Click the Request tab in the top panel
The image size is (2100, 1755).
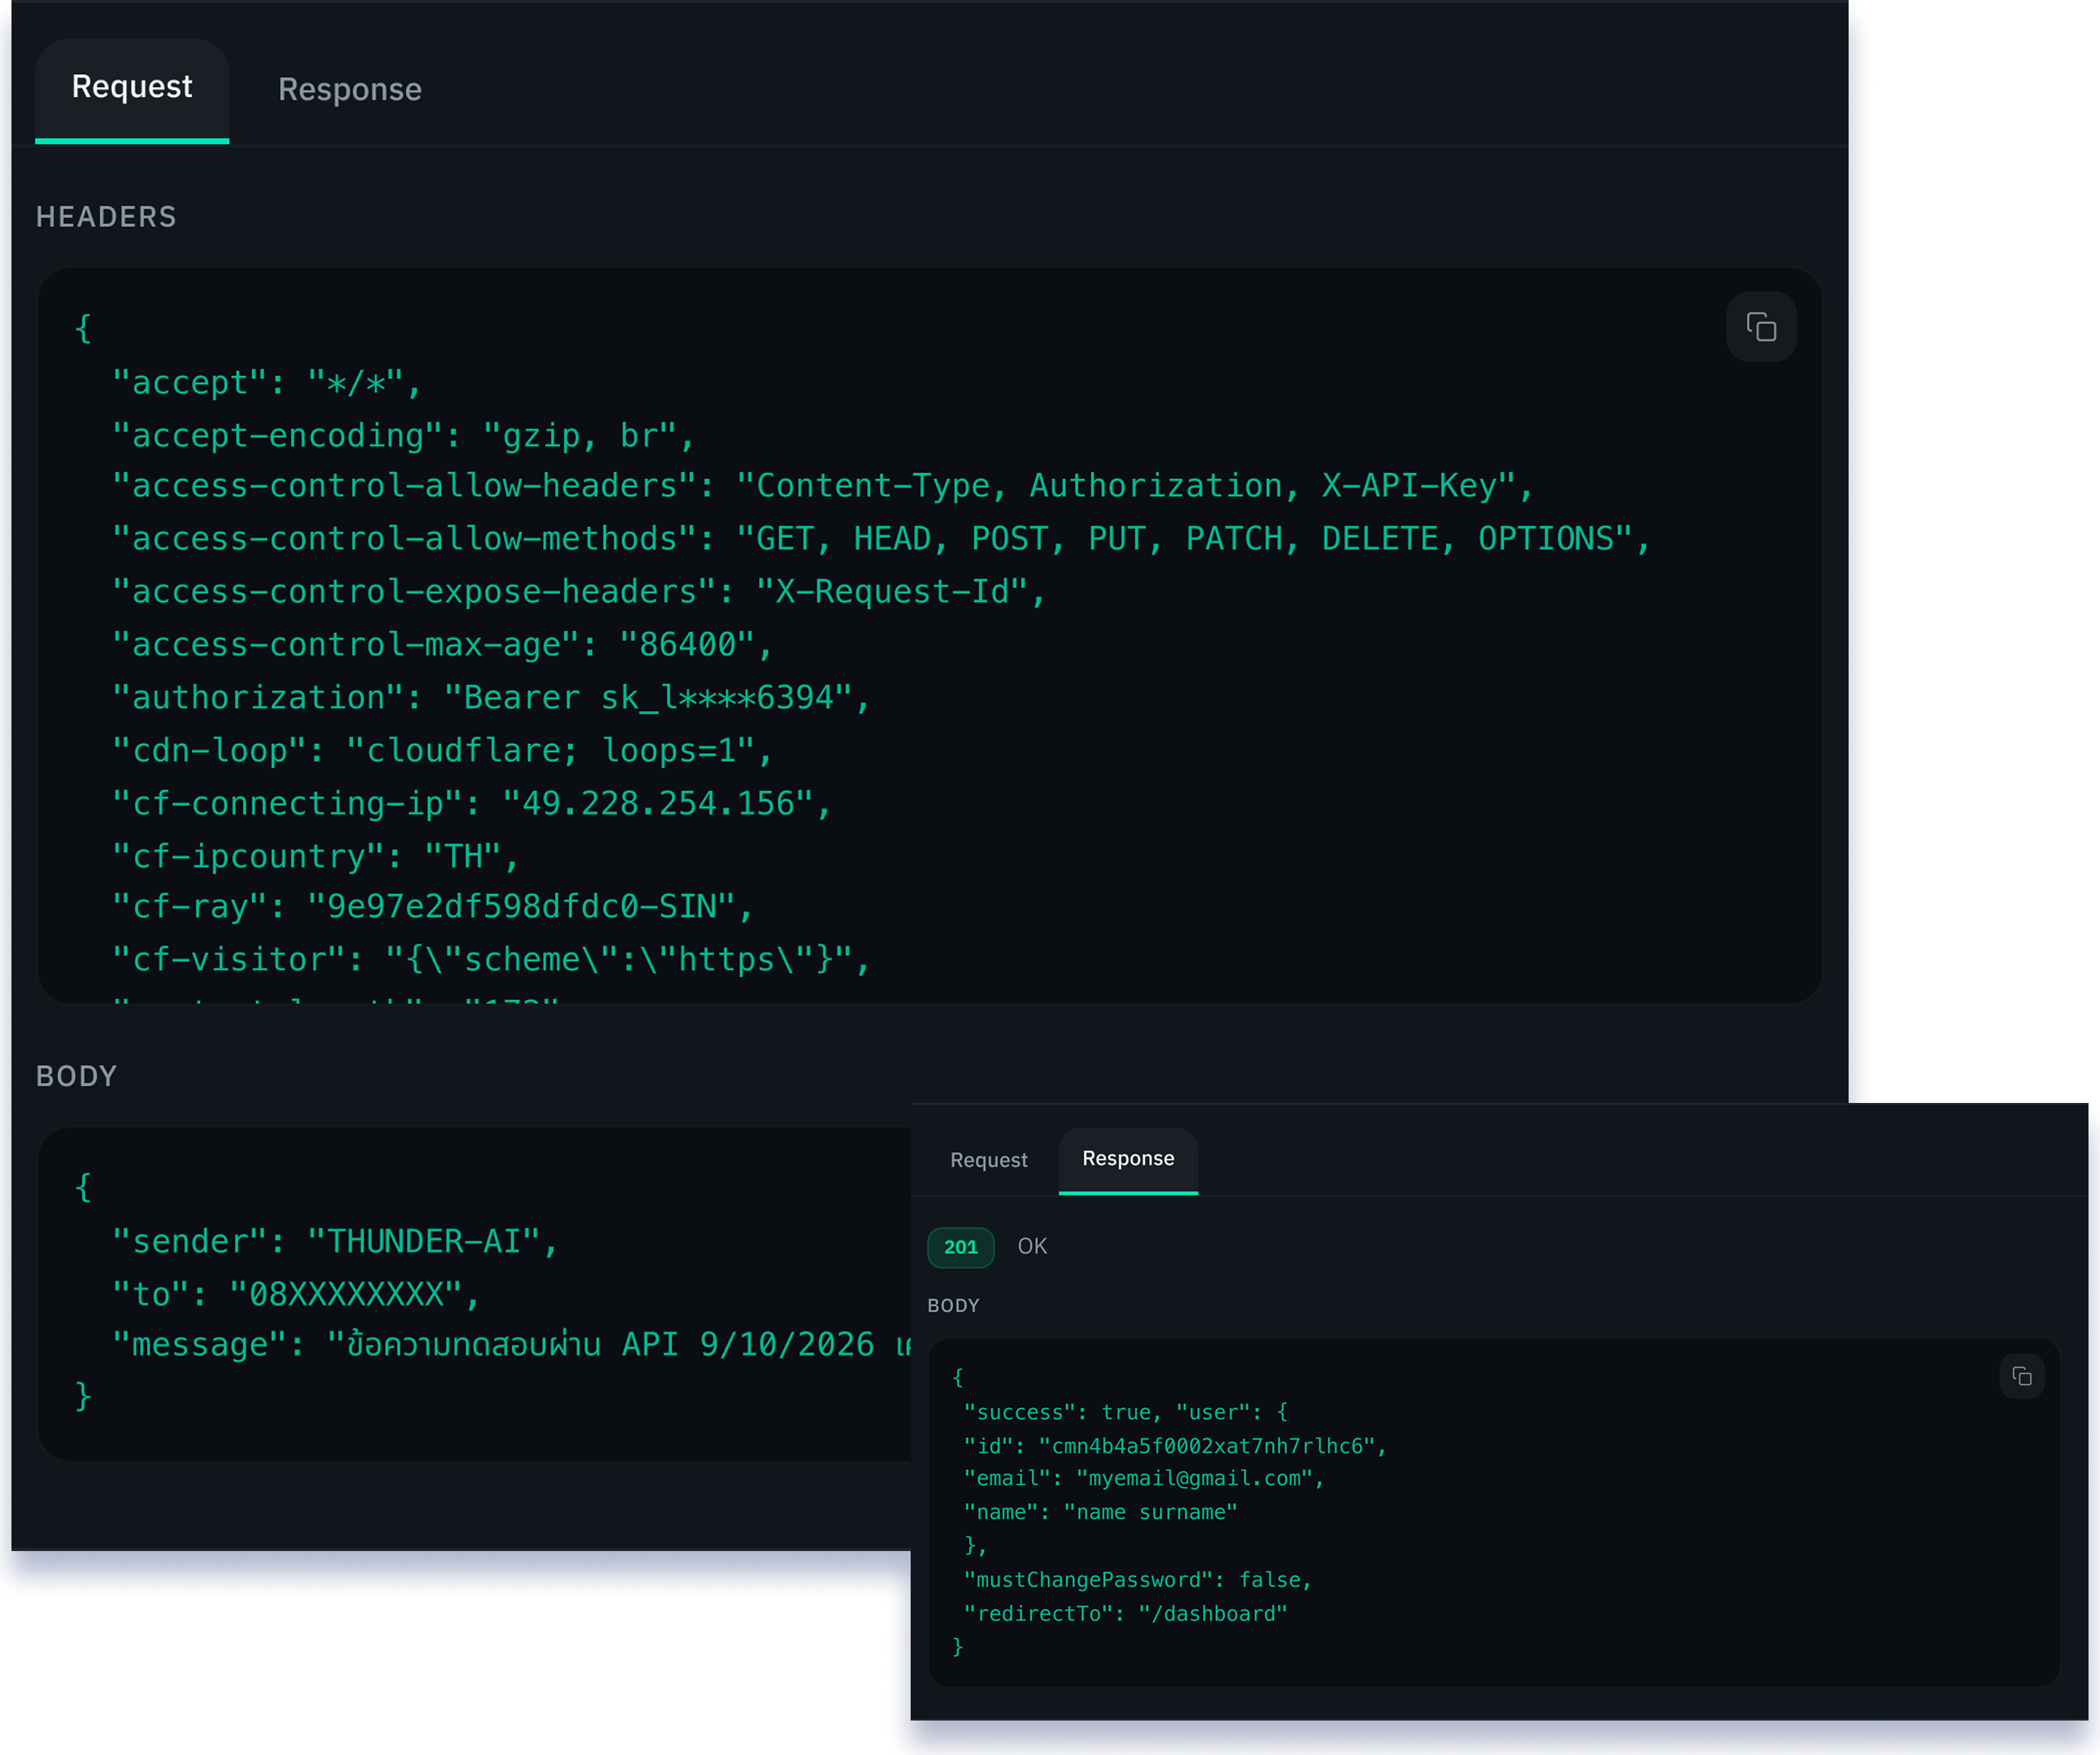131,87
